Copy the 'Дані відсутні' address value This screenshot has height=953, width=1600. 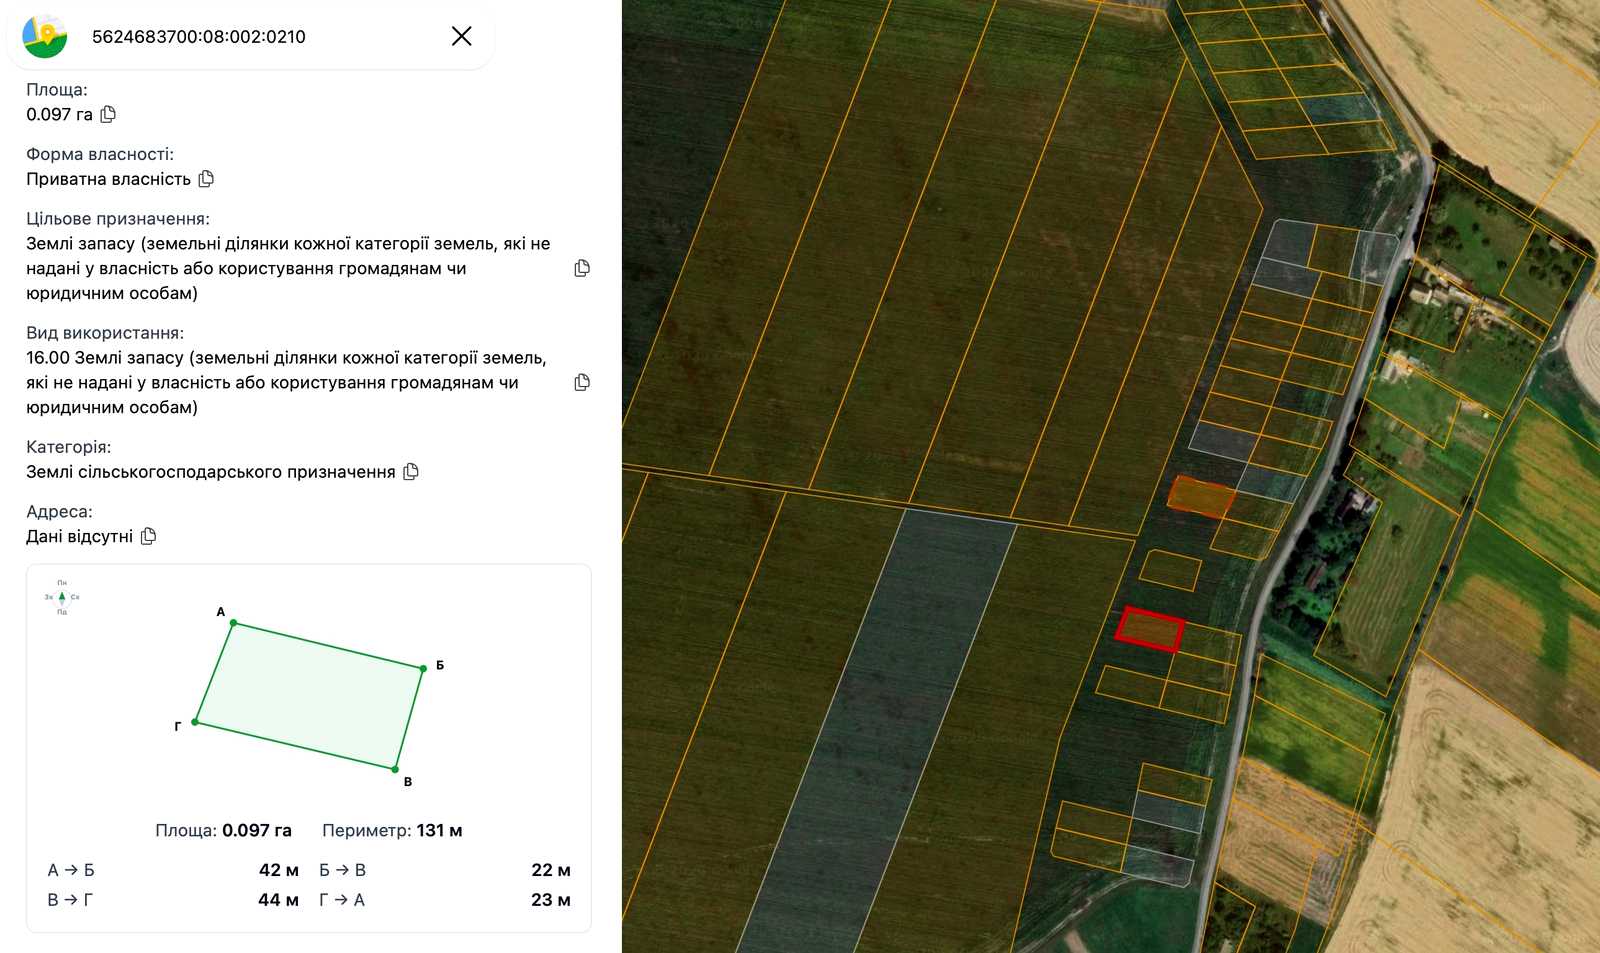[x=148, y=536]
